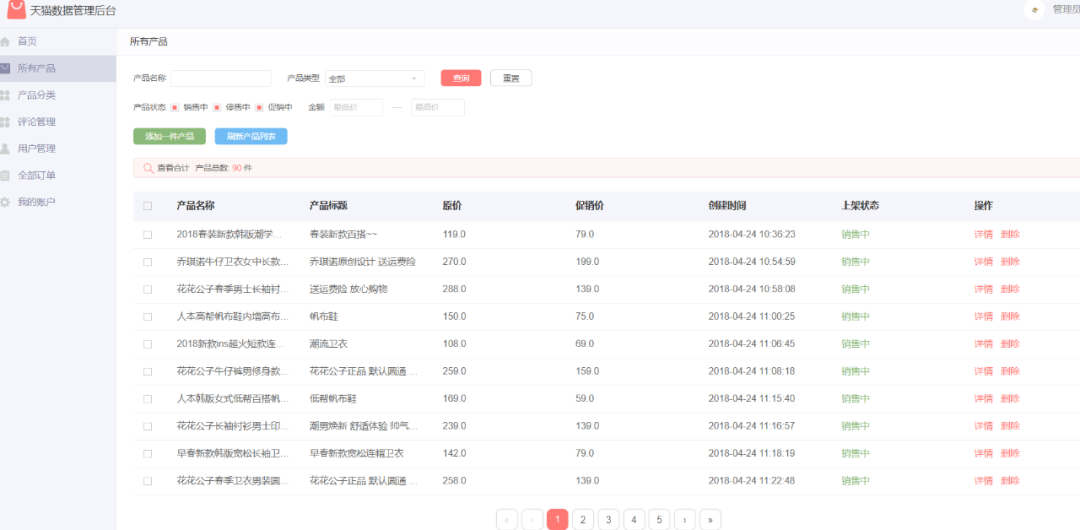
Task: Click product title 潮流卫衣
Action: tap(329, 344)
